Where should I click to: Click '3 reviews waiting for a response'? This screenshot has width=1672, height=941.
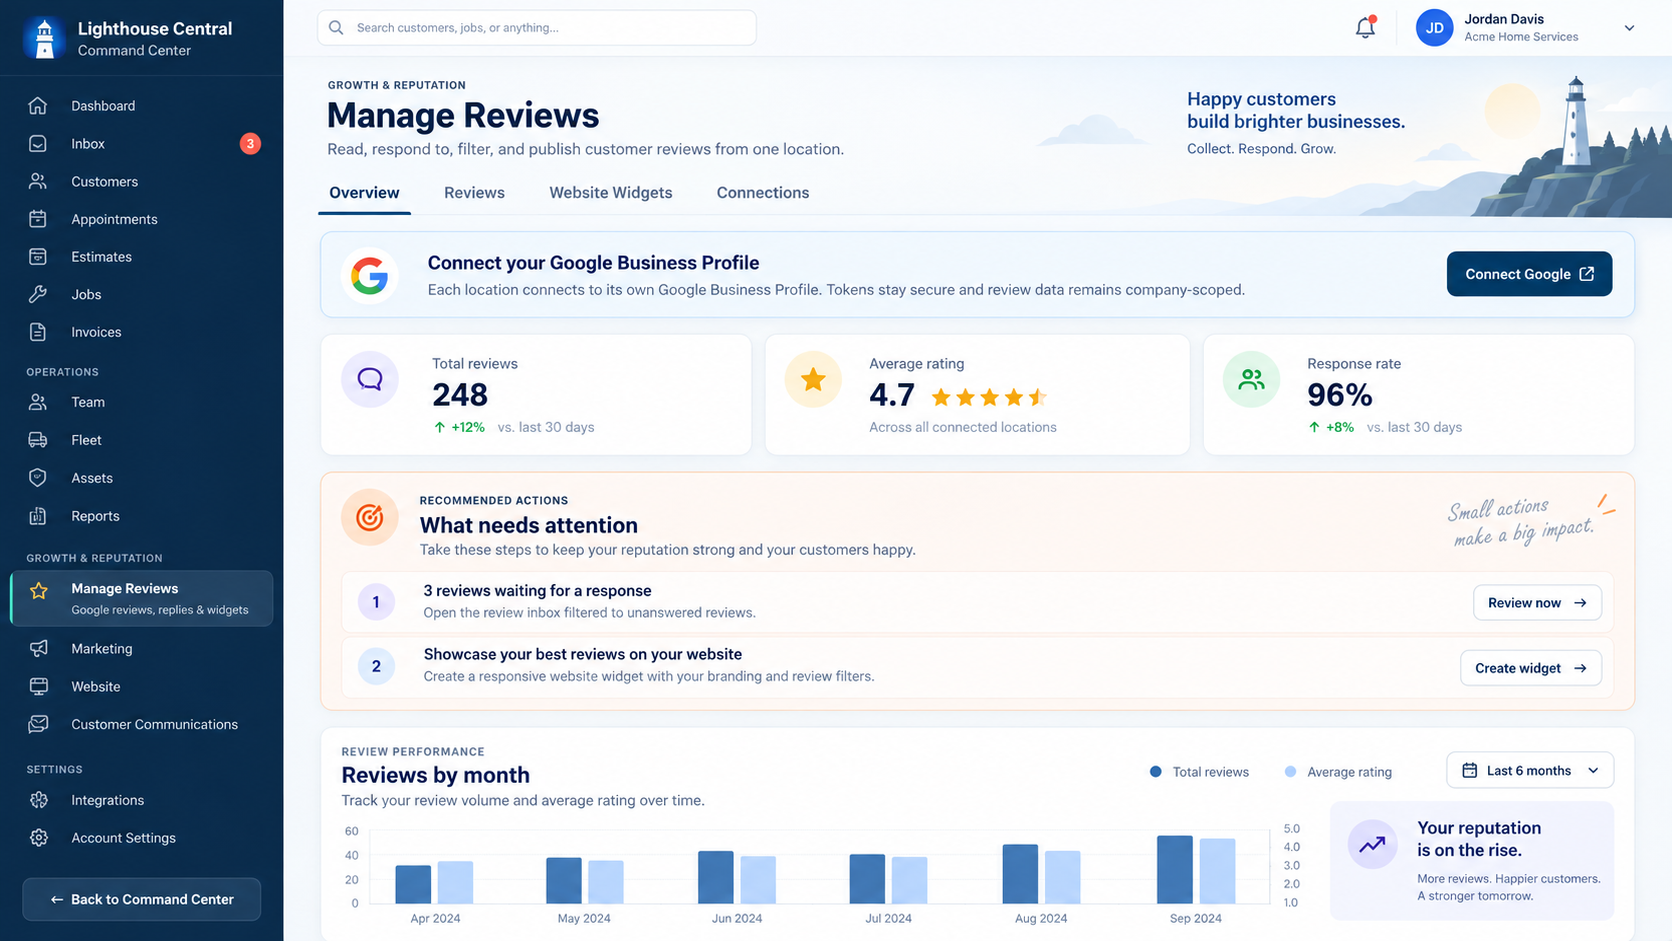(x=537, y=591)
